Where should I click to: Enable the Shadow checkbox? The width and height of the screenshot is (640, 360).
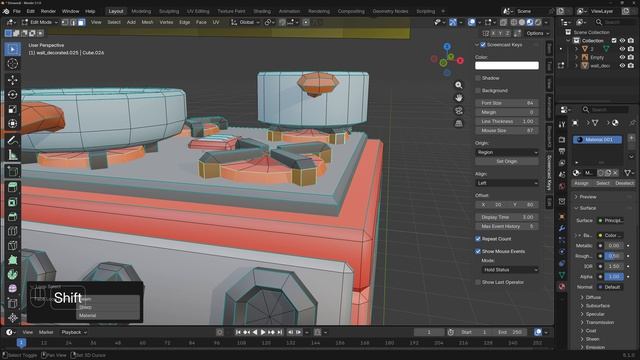click(x=478, y=78)
